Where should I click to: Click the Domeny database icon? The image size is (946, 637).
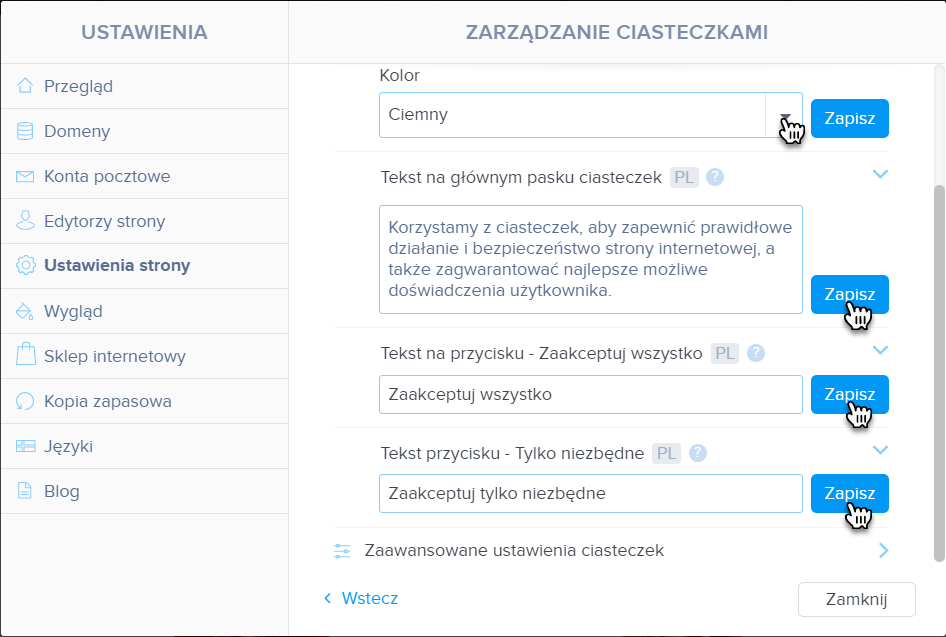click(25, 131)
